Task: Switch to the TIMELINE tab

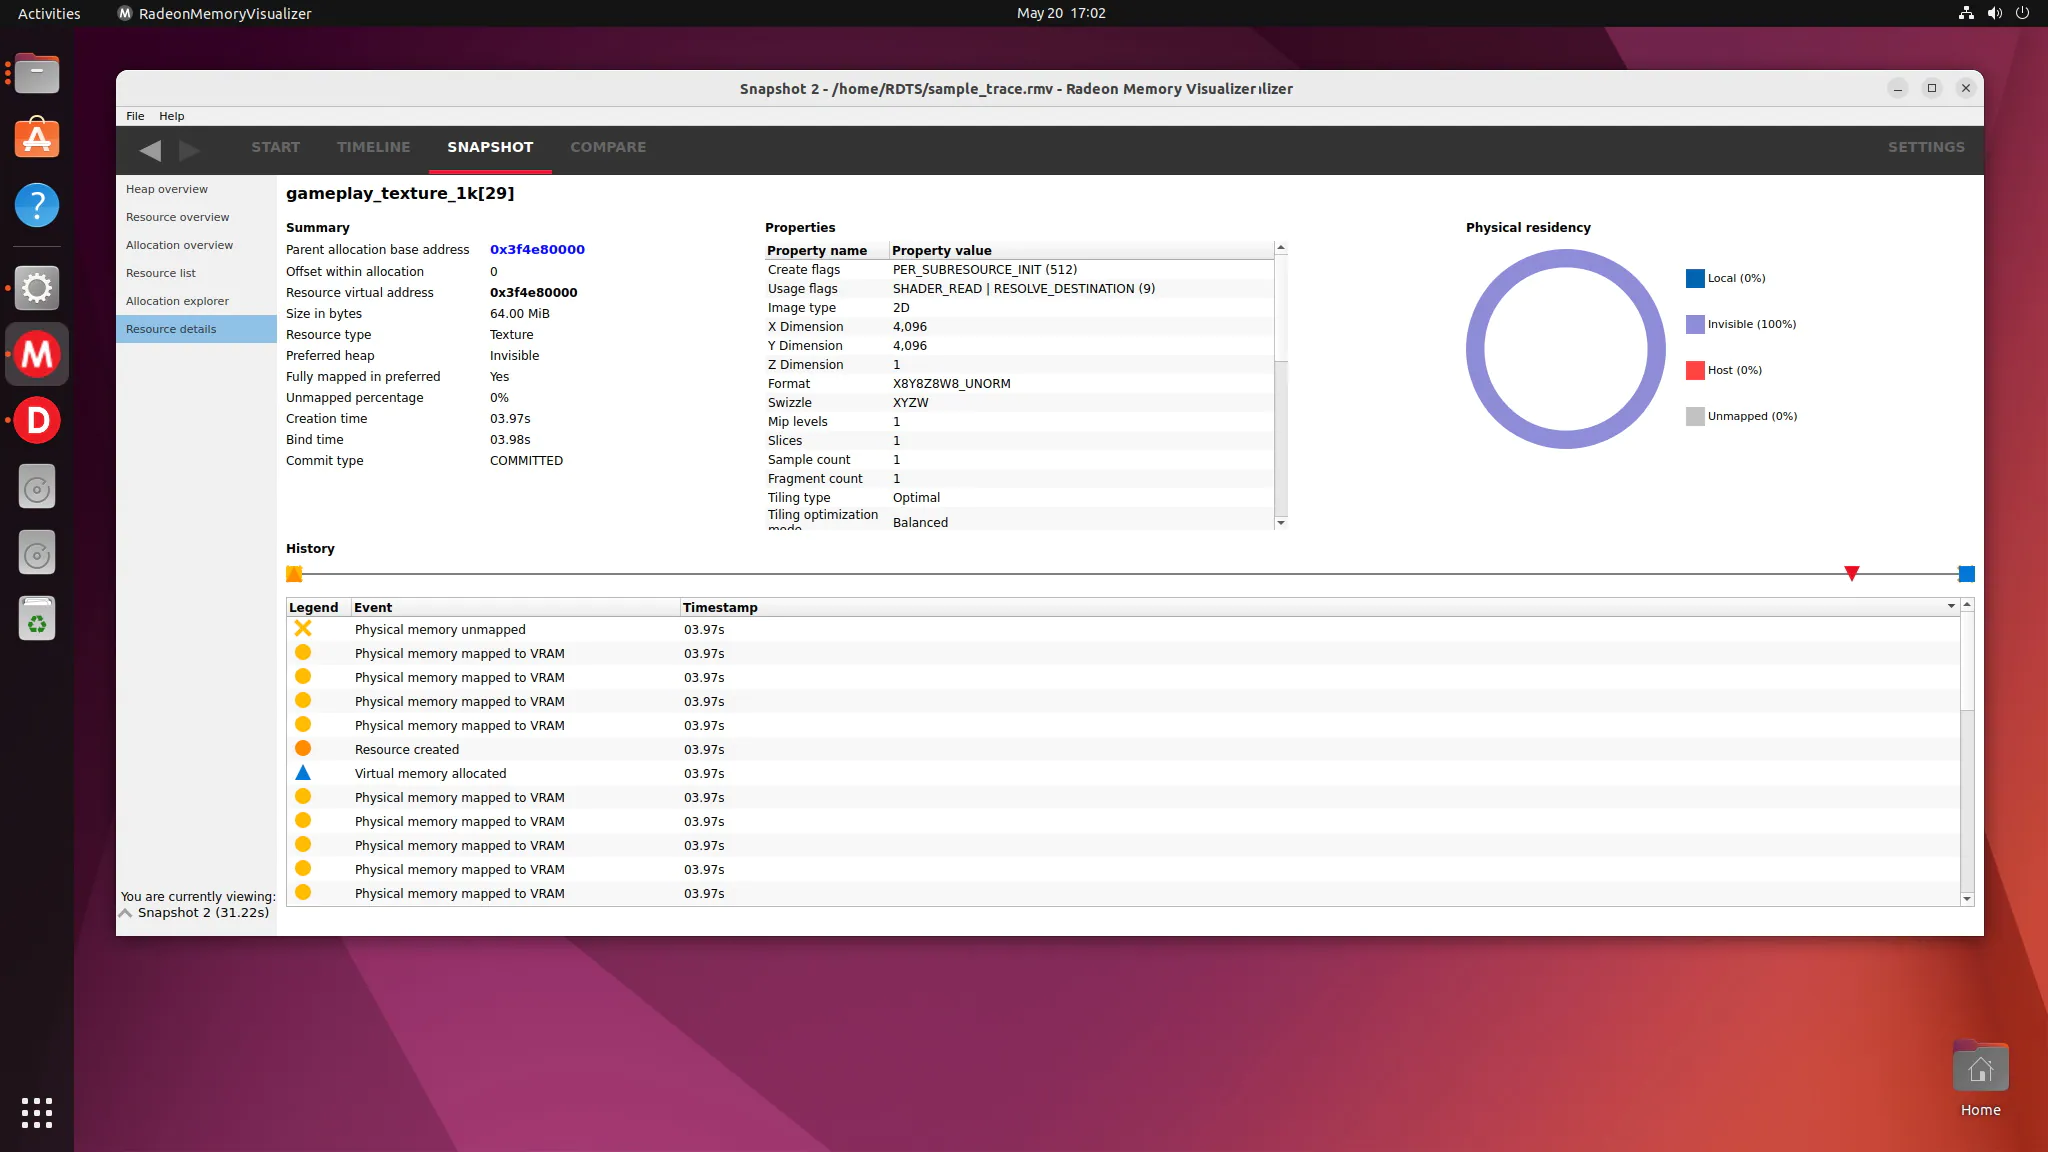Action: click(373, 147)
